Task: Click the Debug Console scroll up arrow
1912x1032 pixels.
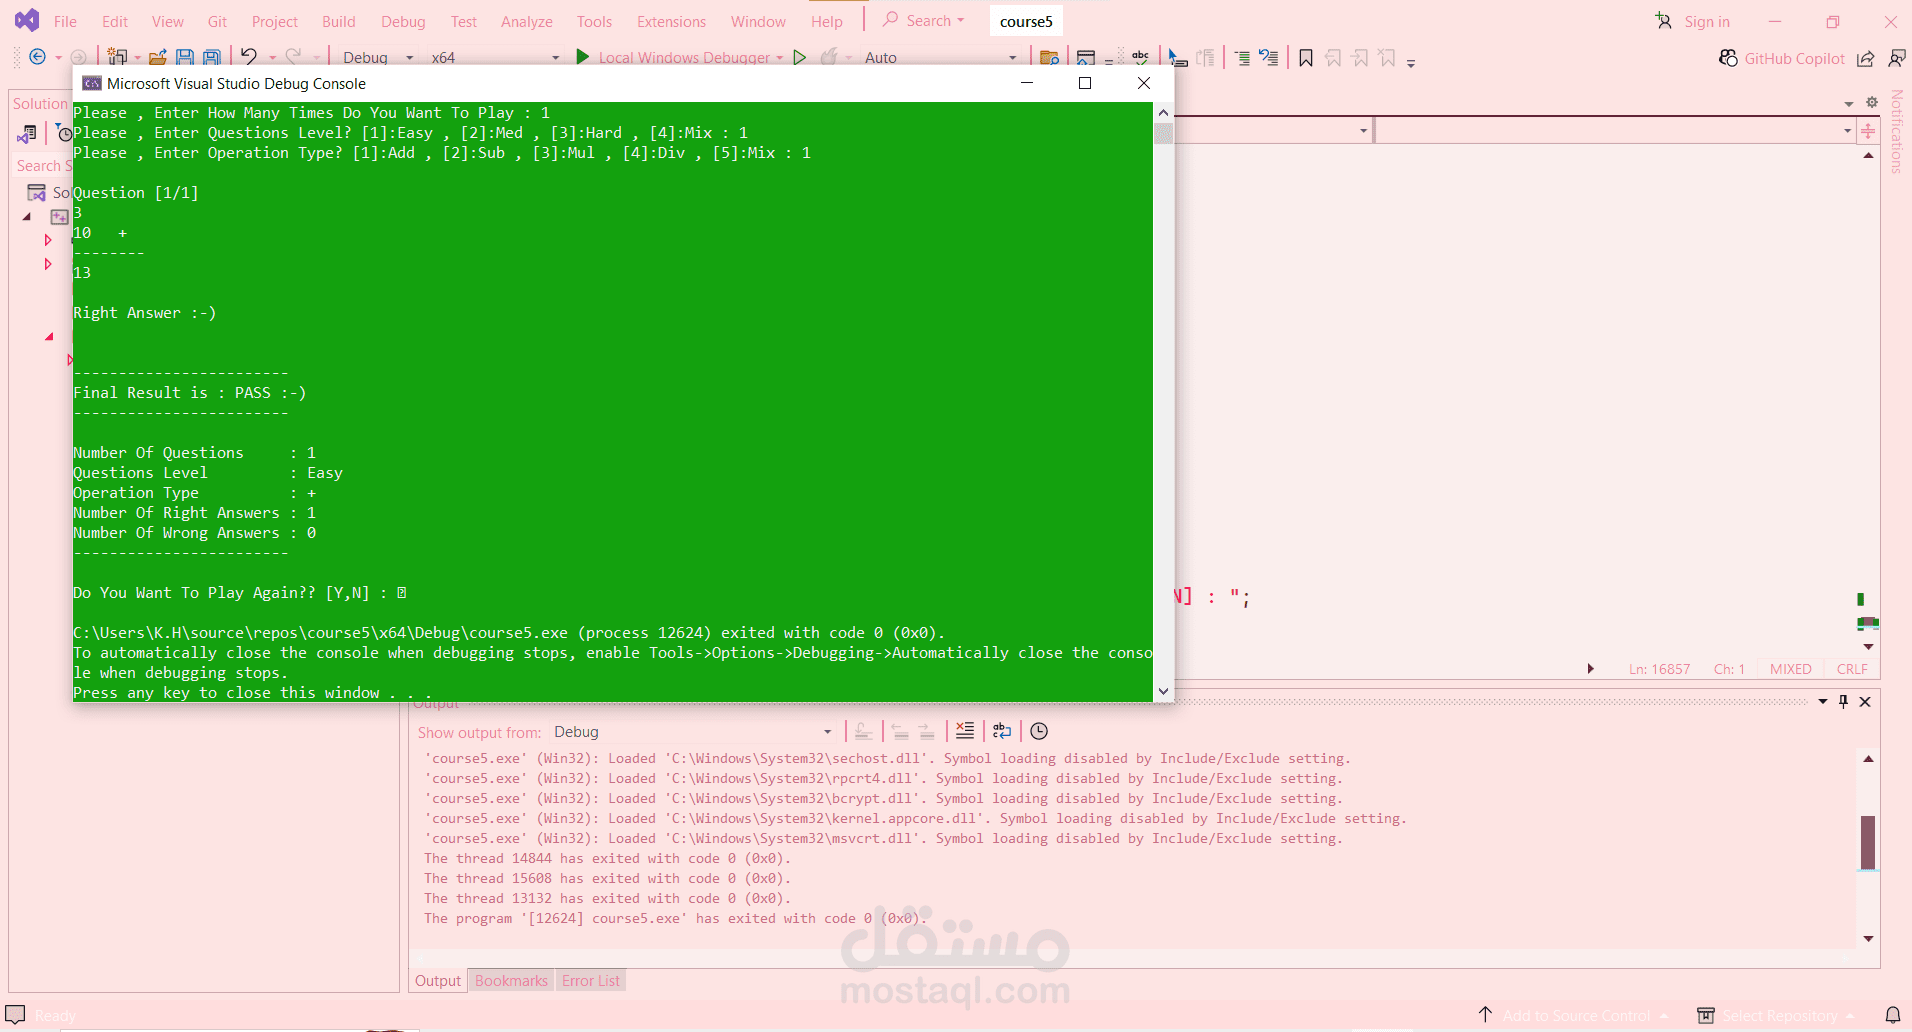Action: pos(1163,112)
